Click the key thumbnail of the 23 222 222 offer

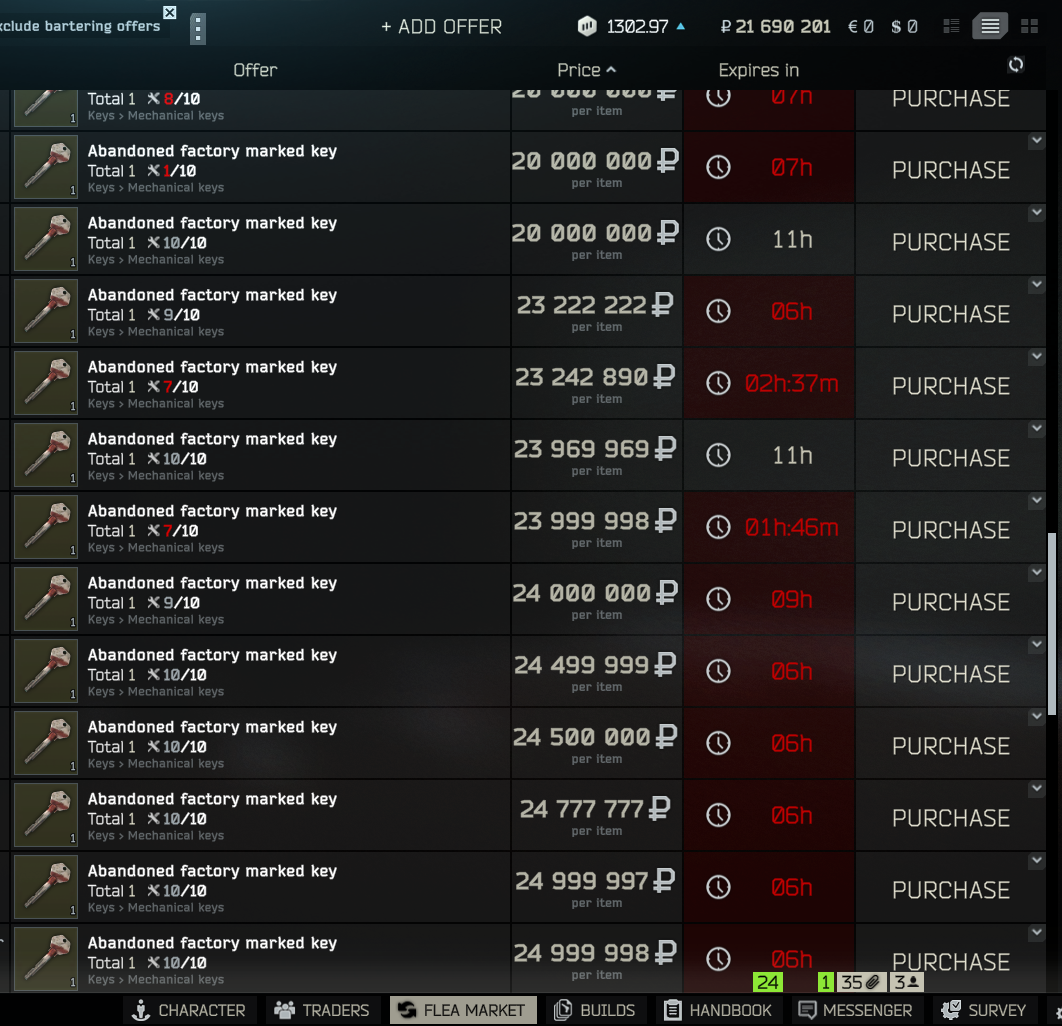click(45, 312)
